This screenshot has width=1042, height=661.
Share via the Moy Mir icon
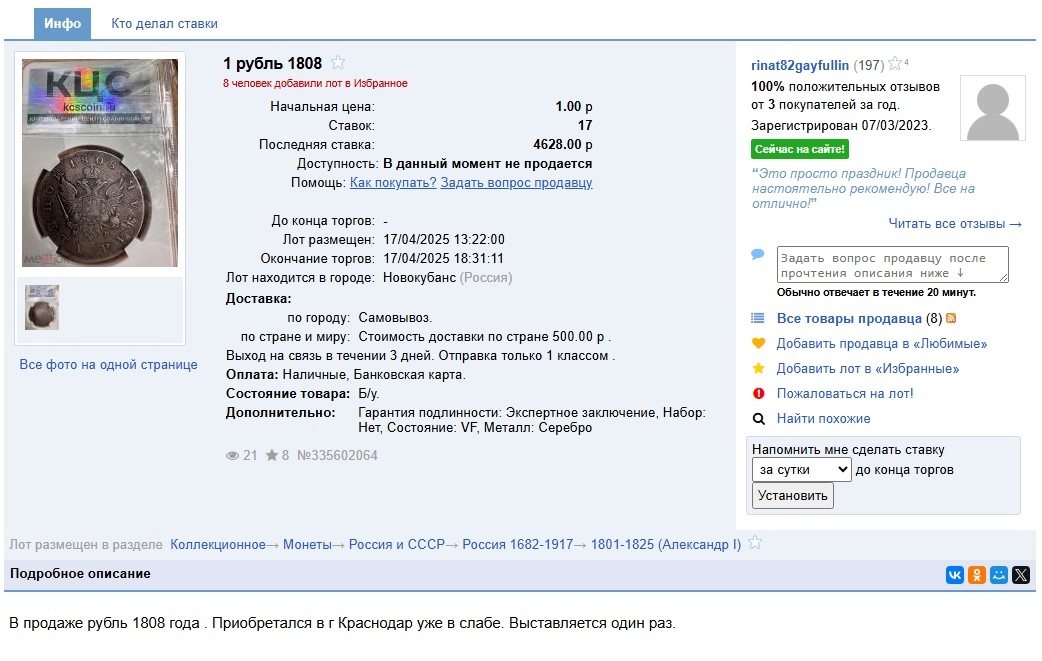(998, 575)
